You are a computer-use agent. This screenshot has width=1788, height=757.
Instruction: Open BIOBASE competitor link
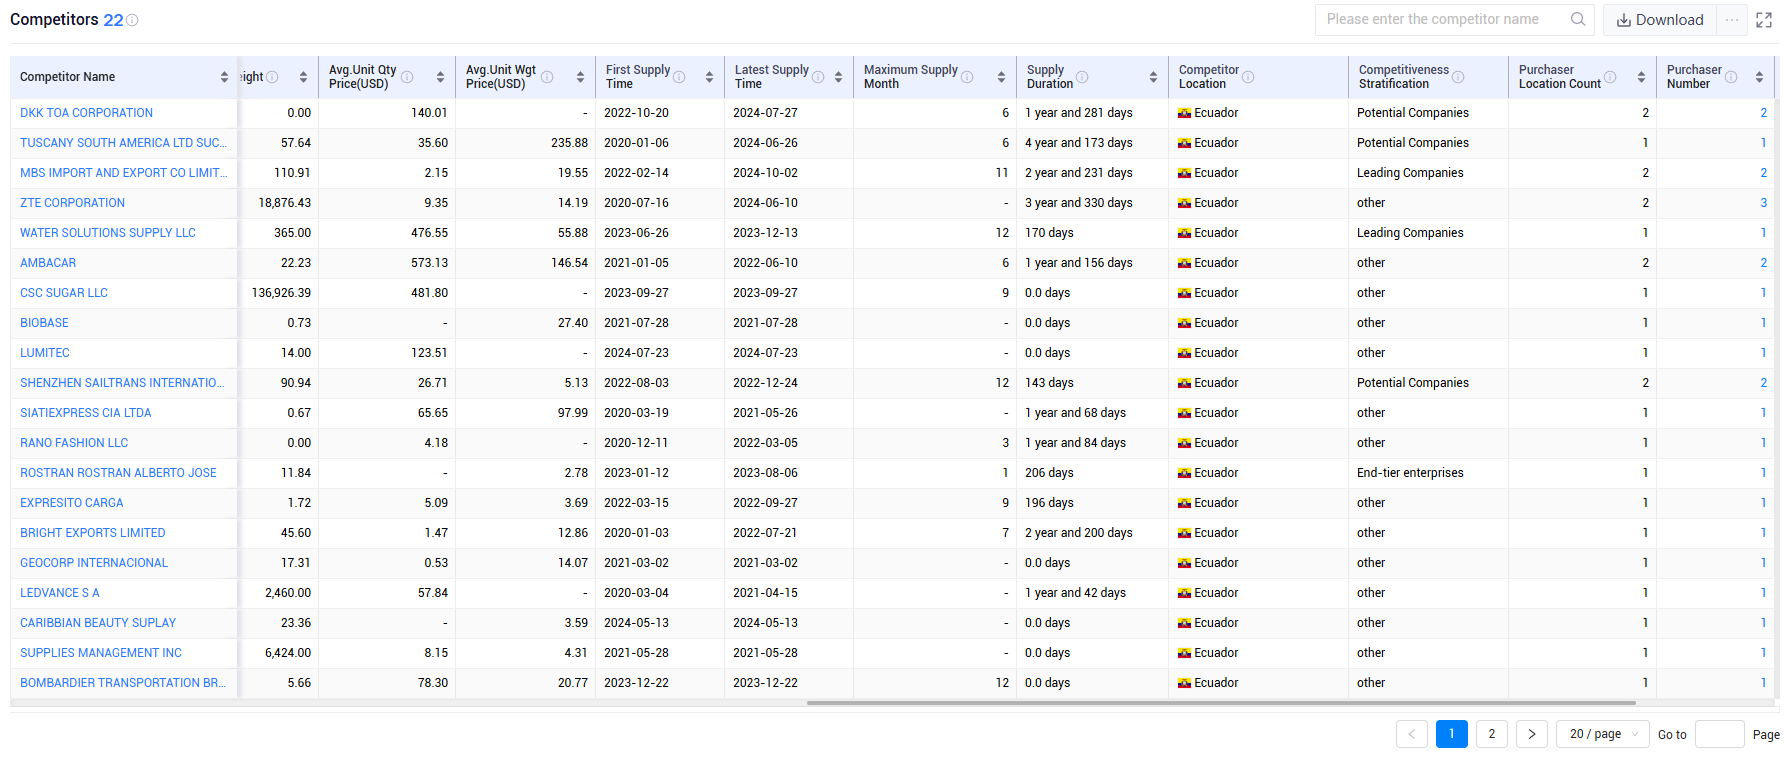coord(45,323)
